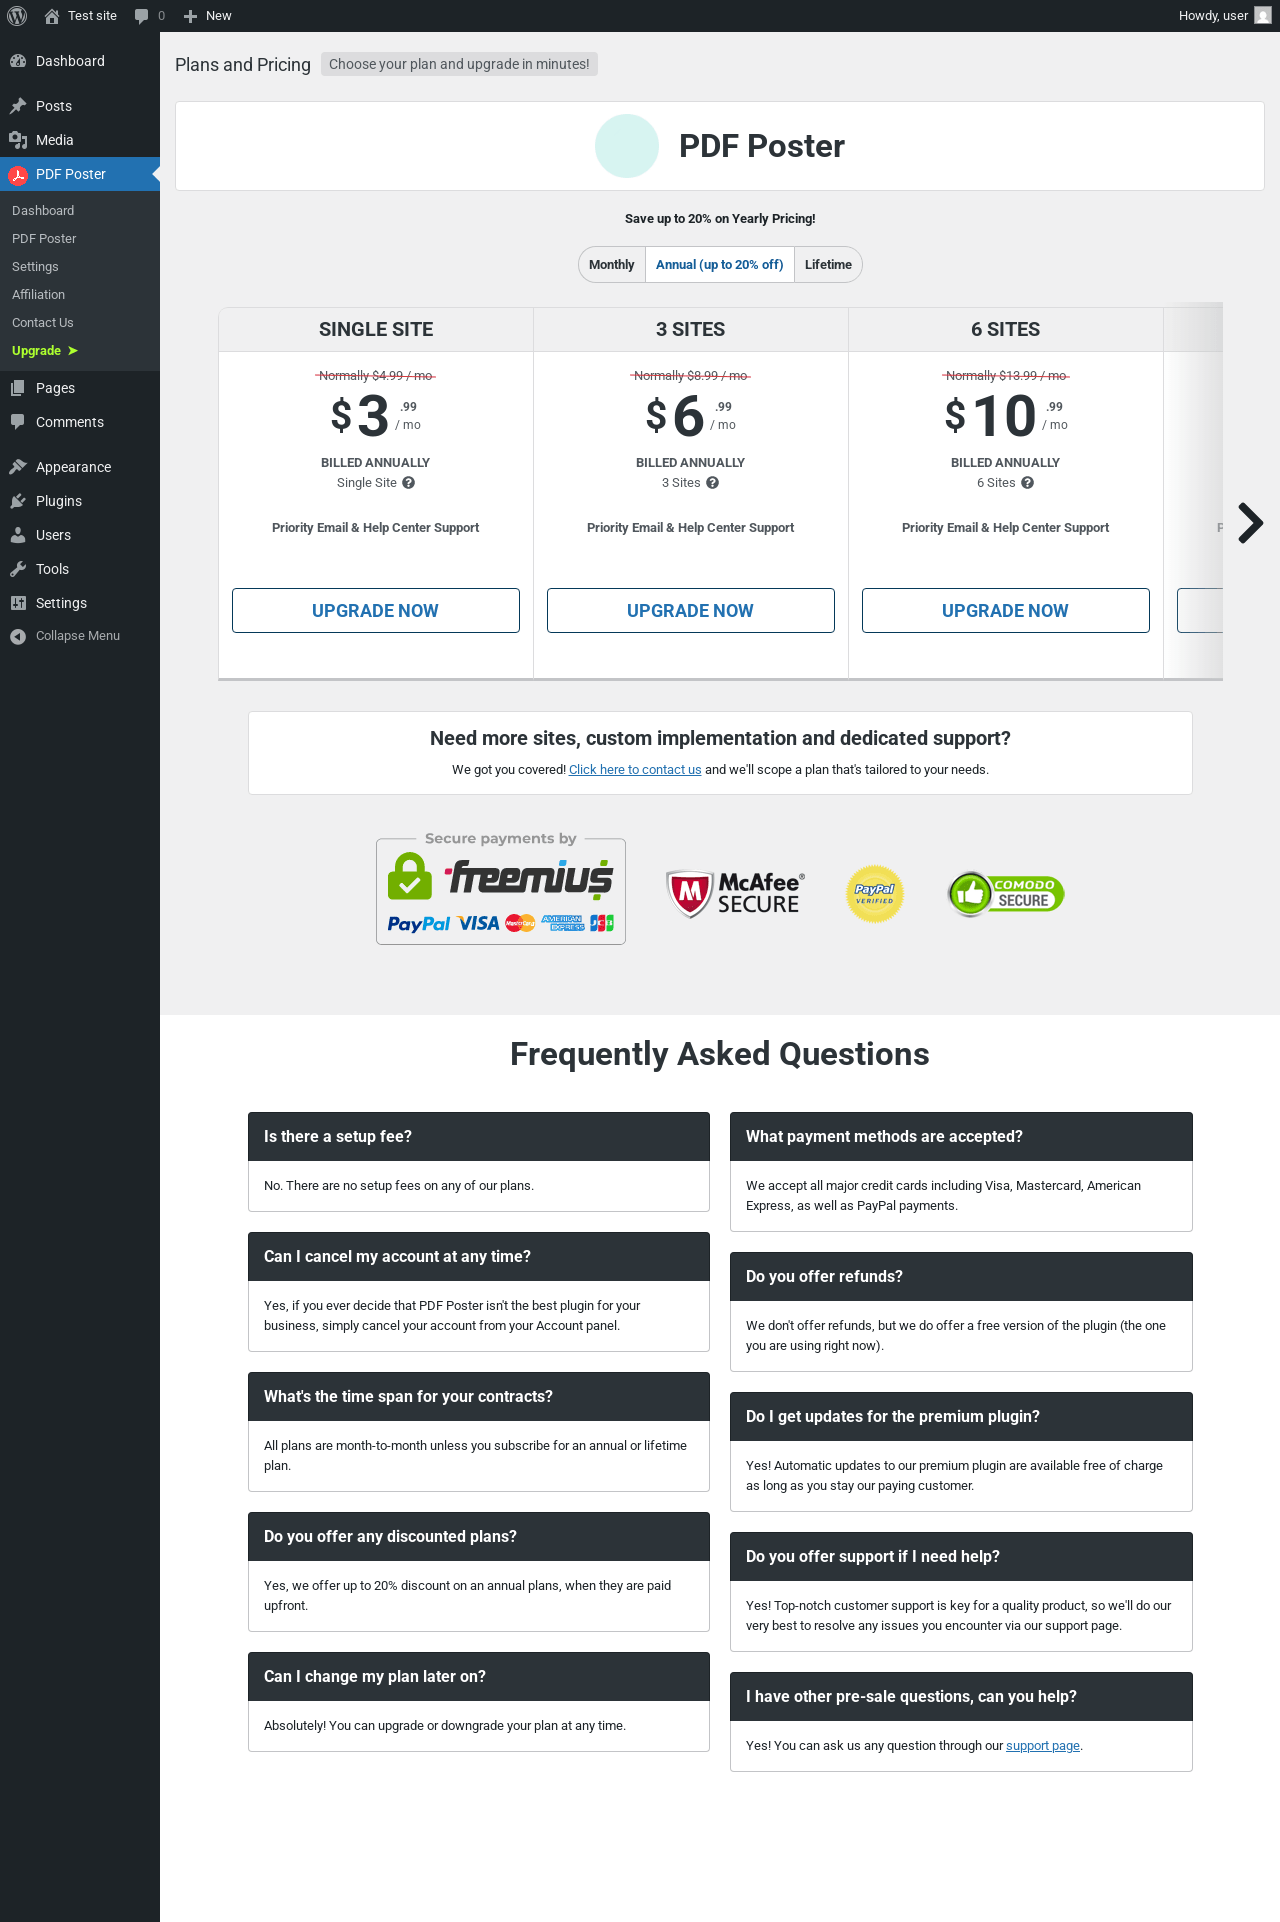Click 'Is there a setup fee?' FAQ heading

point(479,1137)
